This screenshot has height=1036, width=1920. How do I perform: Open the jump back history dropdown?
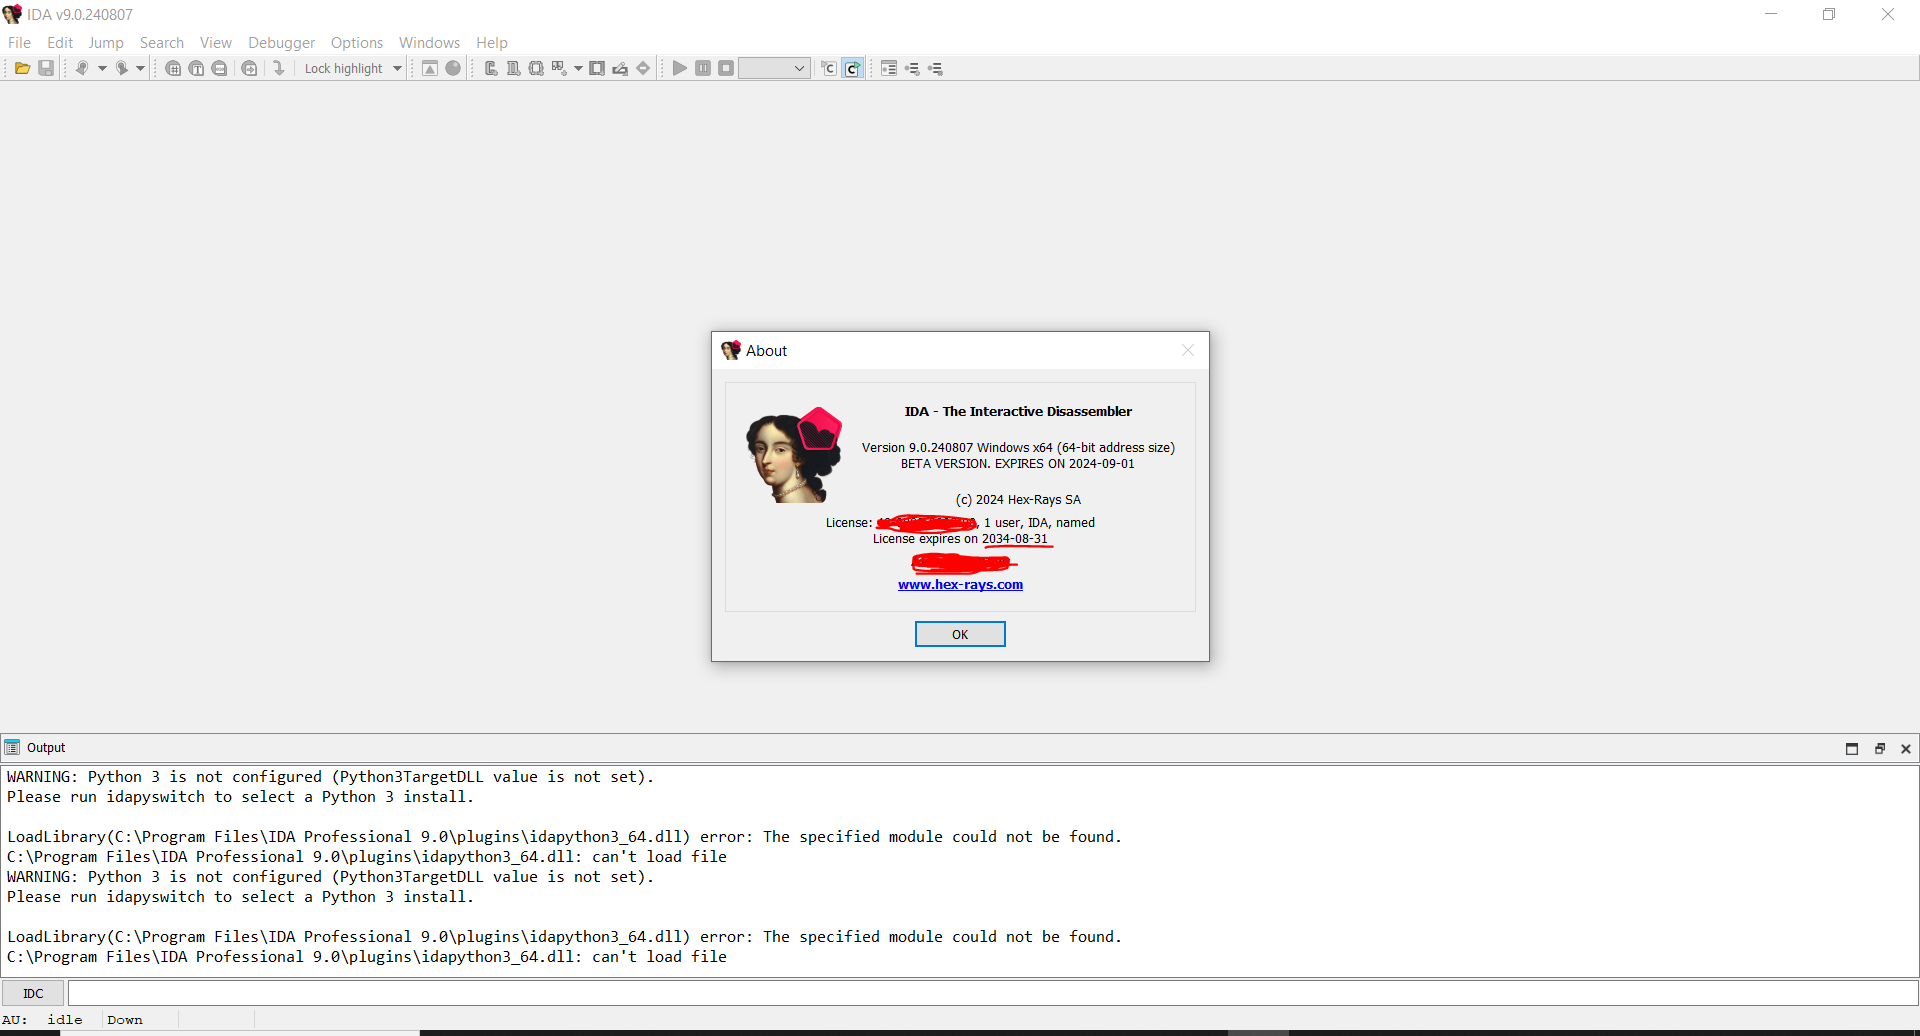pos(102,68)
